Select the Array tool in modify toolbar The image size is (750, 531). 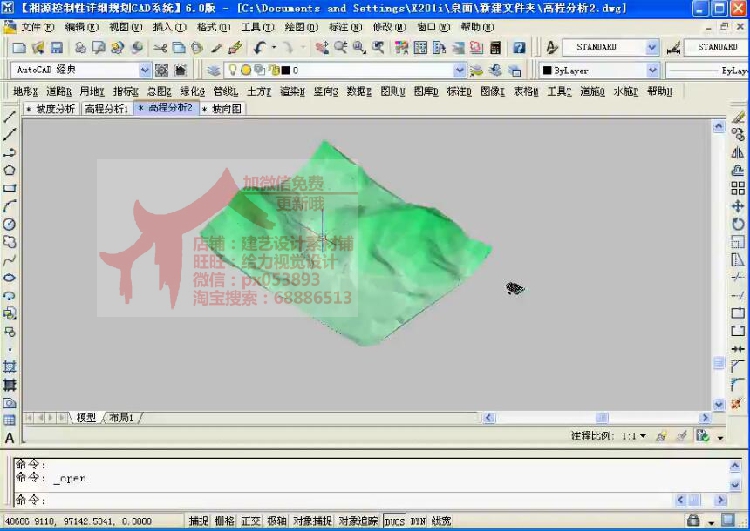(x=738, y=188)
